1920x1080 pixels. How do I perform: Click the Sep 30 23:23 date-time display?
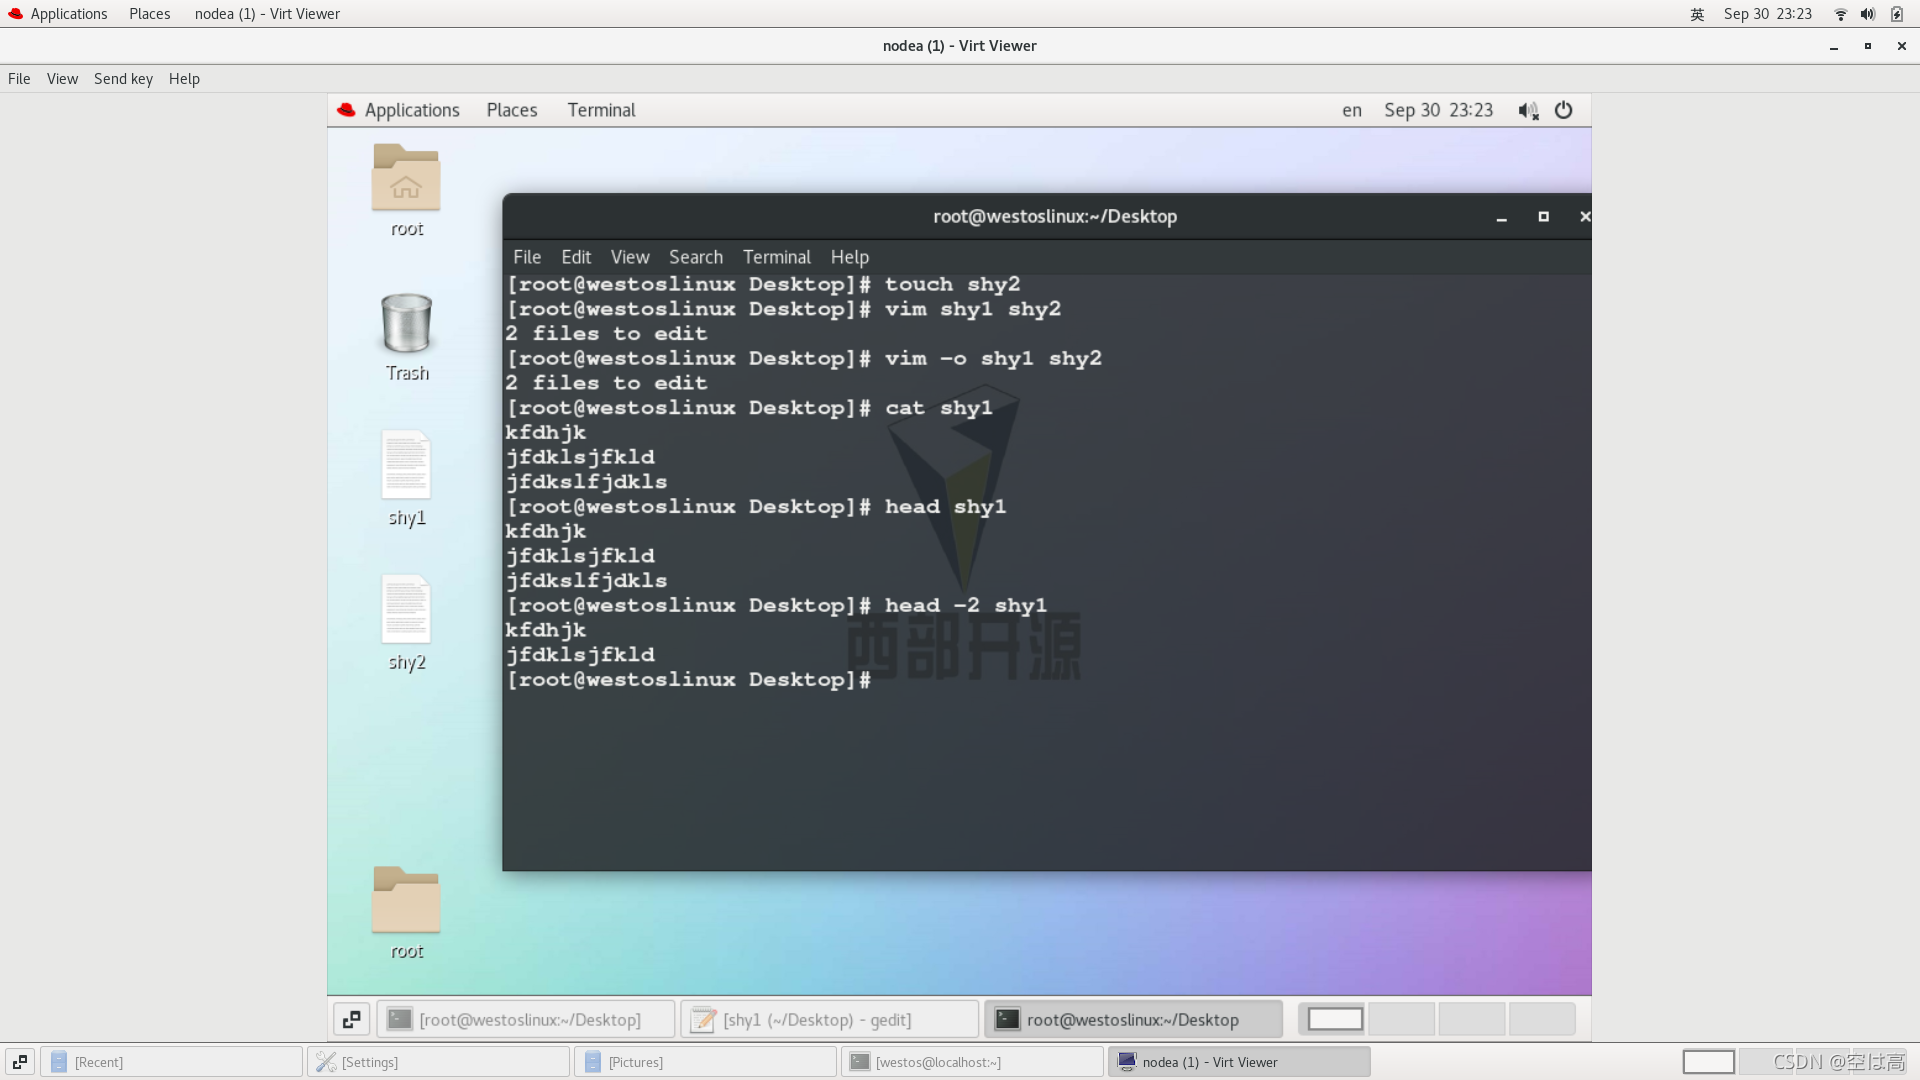1437,109
